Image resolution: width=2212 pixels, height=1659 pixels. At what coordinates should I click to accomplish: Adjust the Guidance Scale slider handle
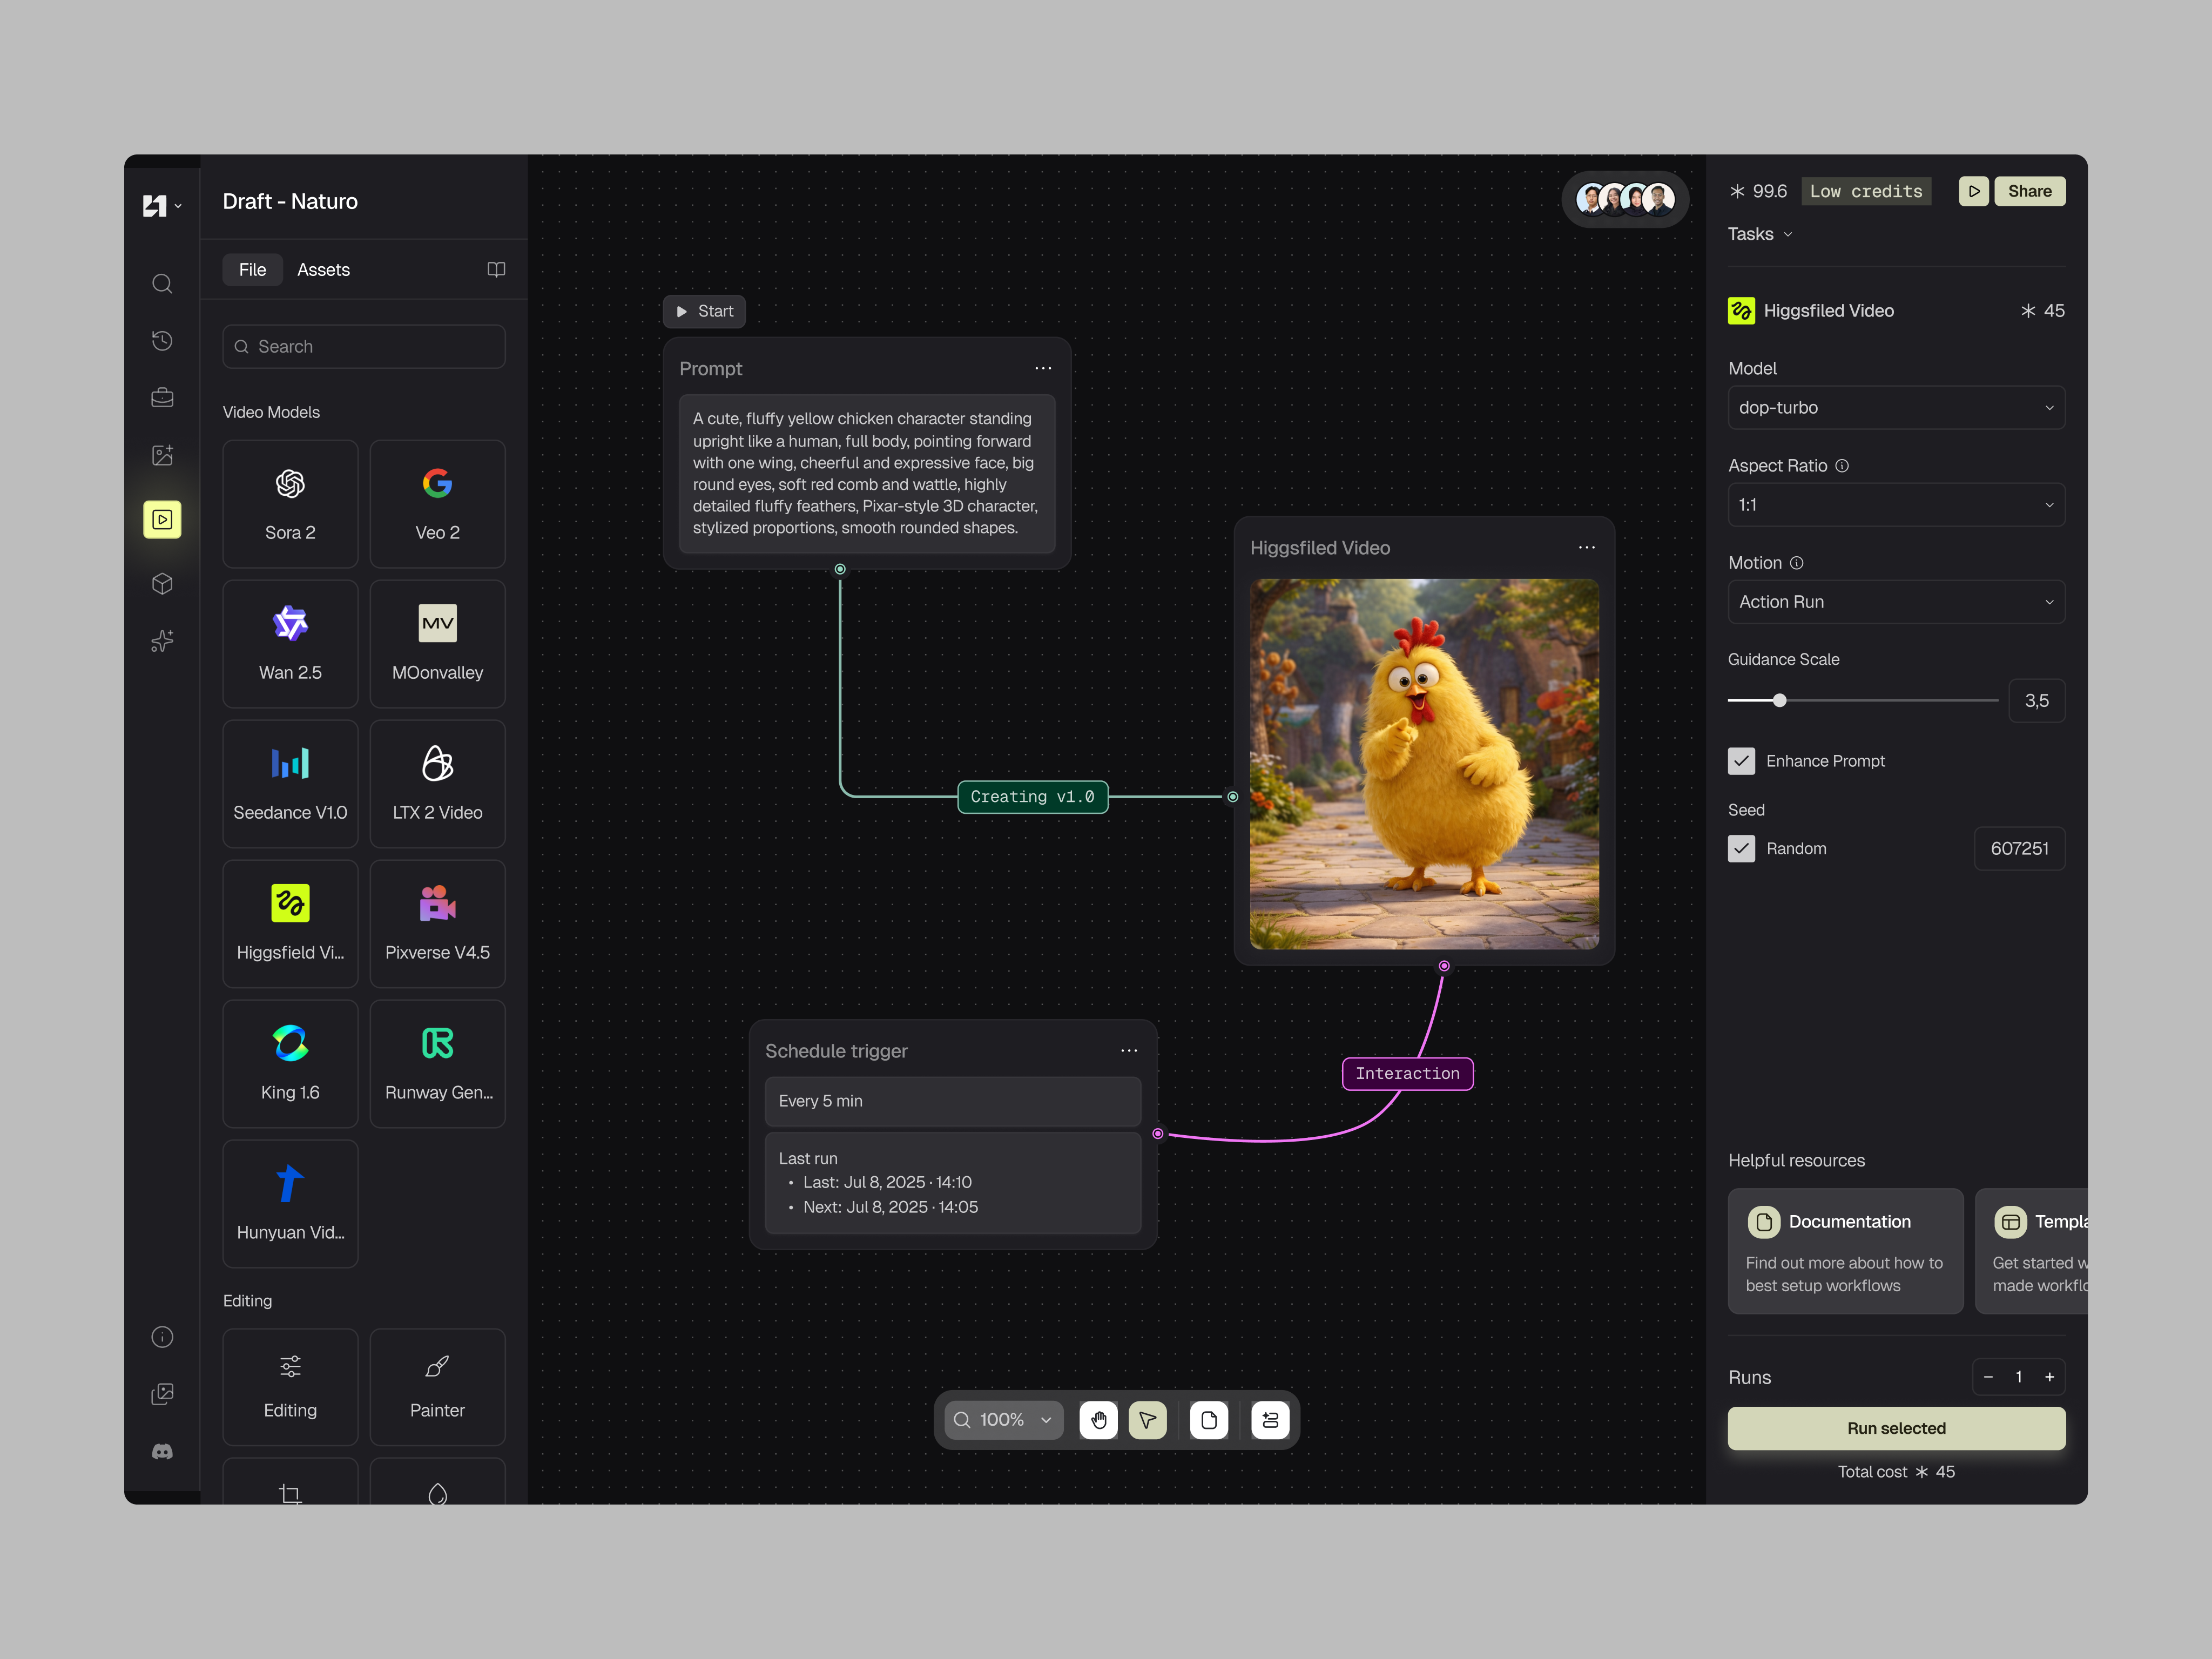coord(1779,700)
